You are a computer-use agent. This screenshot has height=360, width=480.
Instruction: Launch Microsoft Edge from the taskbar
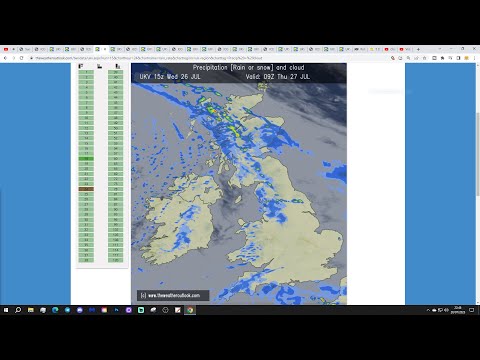pos(55,310)
